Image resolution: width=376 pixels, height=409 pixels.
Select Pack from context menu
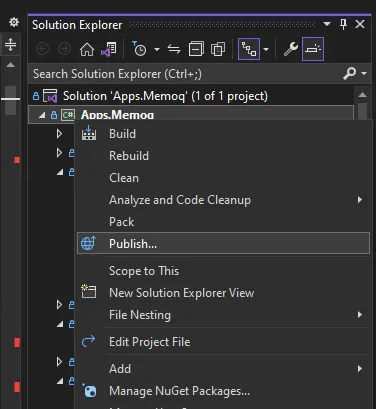pos(223,222)
